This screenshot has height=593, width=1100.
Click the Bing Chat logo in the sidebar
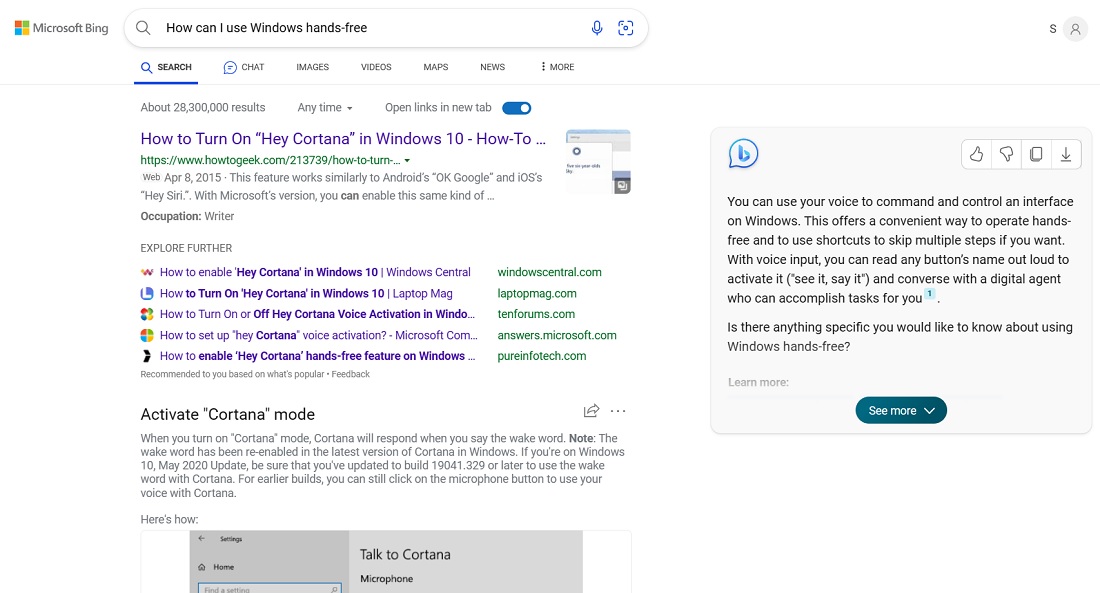coord(742,153)
